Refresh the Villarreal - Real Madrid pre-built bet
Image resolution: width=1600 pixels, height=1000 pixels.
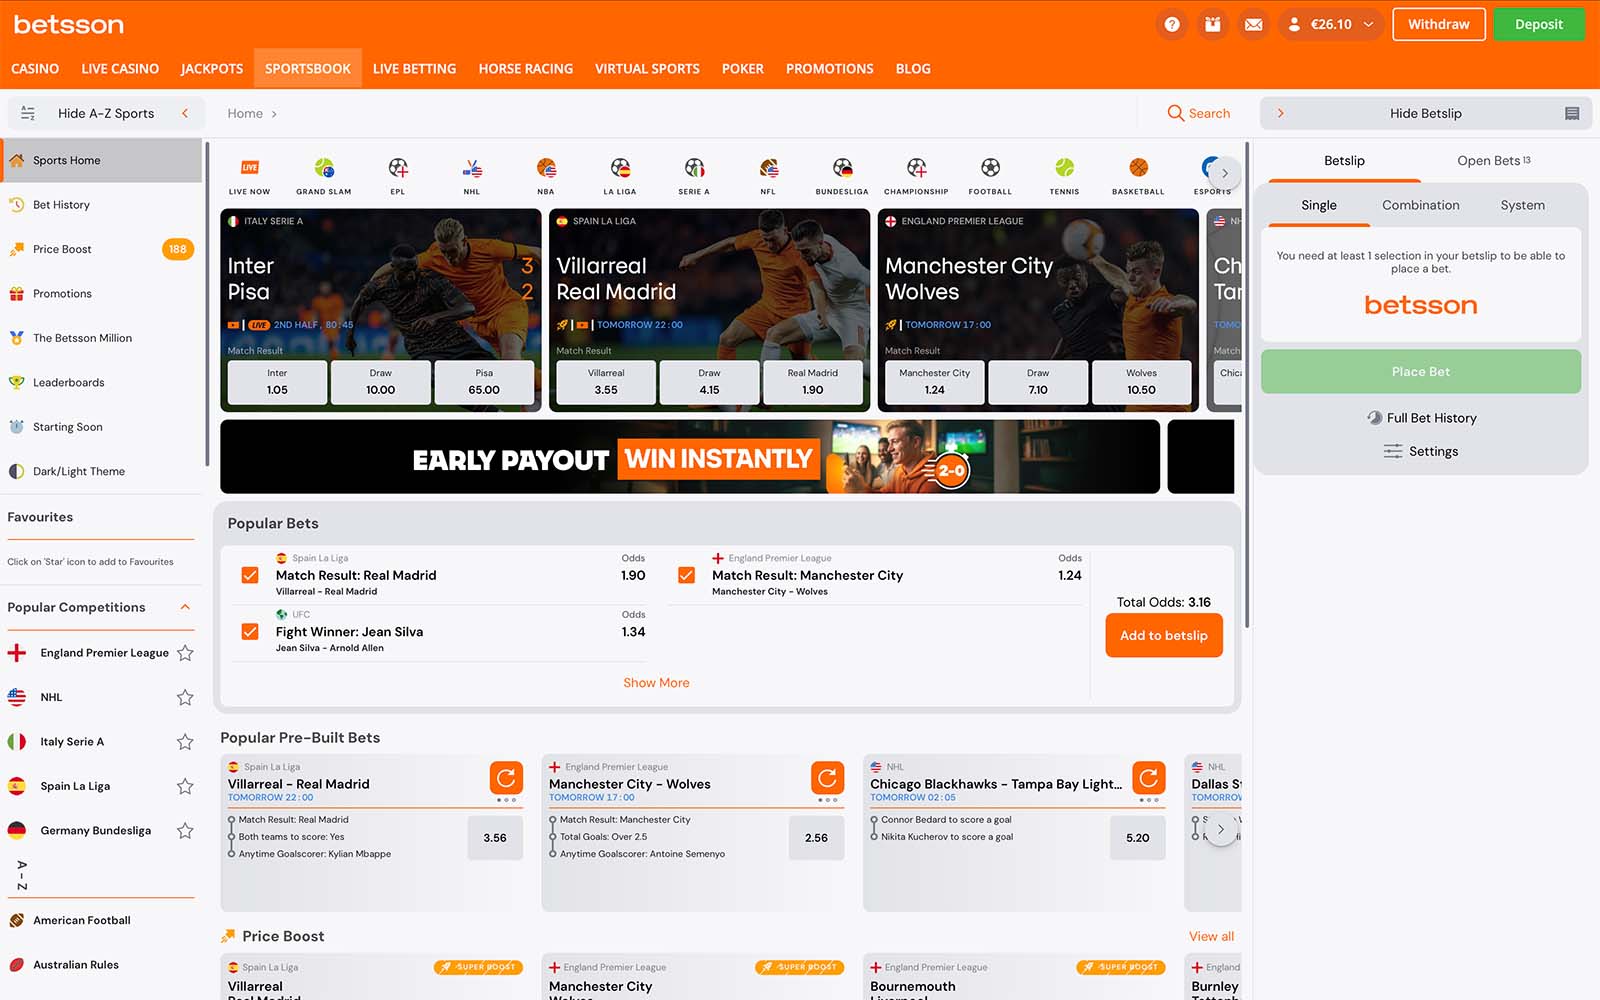coord(506,777)
